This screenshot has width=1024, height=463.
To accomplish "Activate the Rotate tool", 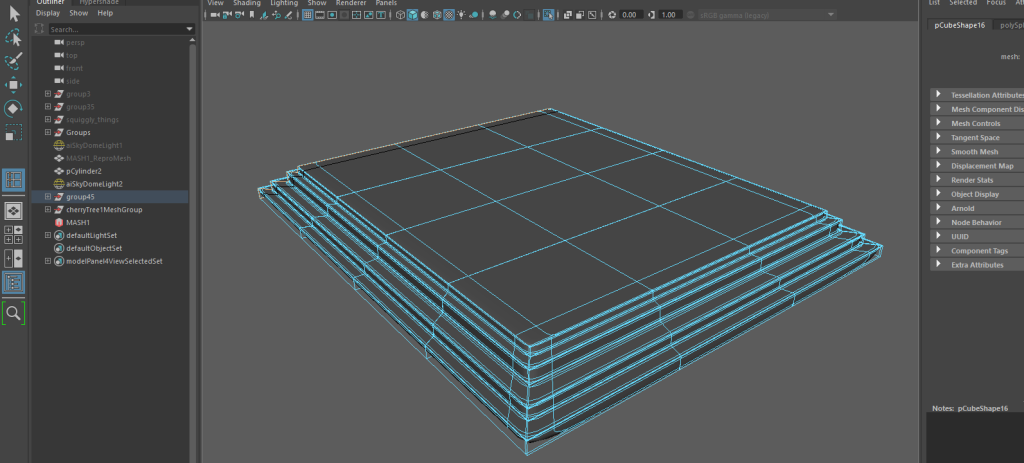I will click(14, 108).
